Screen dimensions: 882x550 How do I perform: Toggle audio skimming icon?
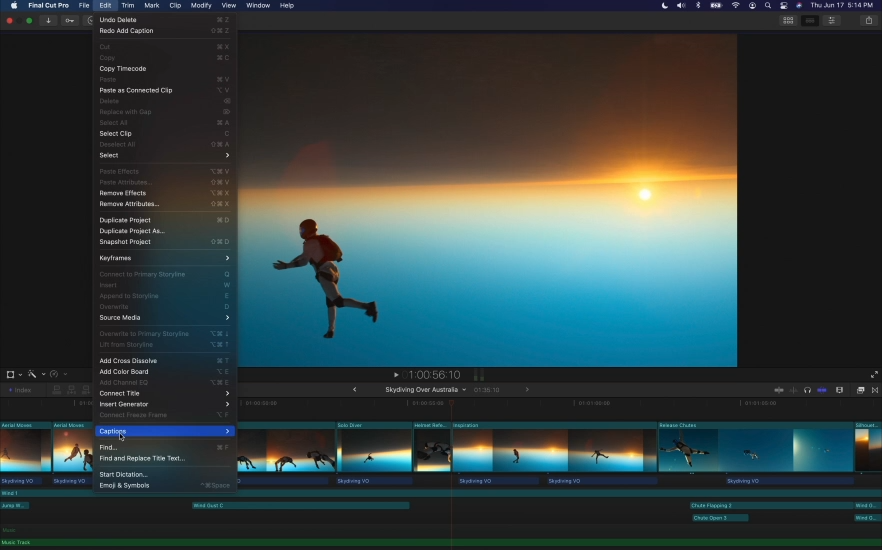pos(793,390)
